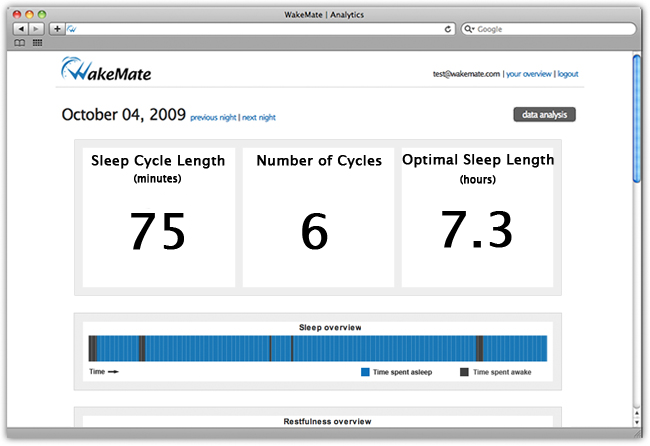Open the 'your overview' link
This screenshot has height=446, width=650.
pyautogui.click(x=528, y=74)
